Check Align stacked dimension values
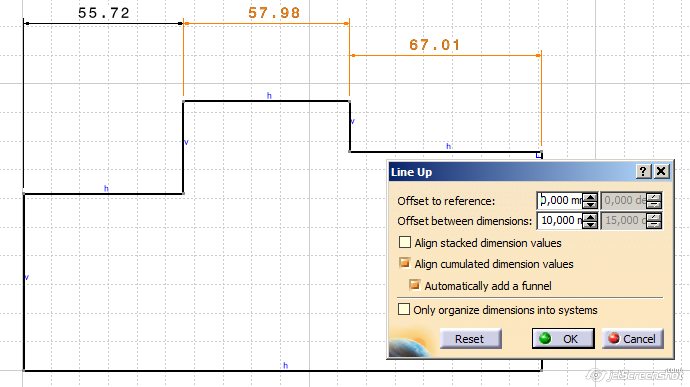690x387 pixels. pos(404,243)
